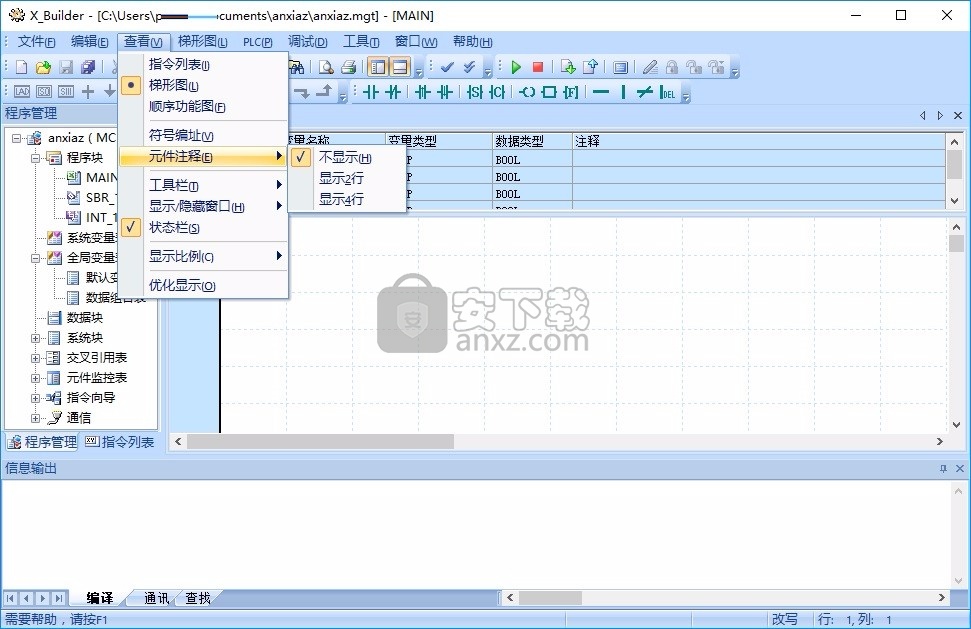The image size is (971, 629).
Task: Select 梯形图 view radio option
Action: (x=203, y=85)
